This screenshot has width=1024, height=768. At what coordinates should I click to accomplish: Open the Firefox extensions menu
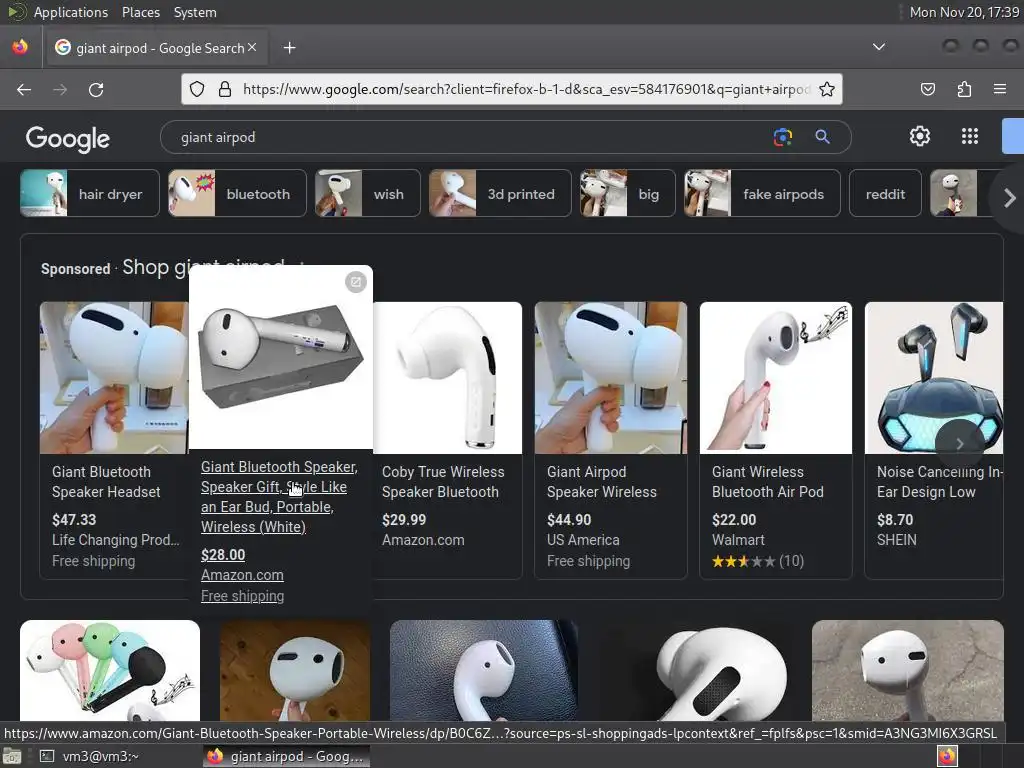point(964,89)
